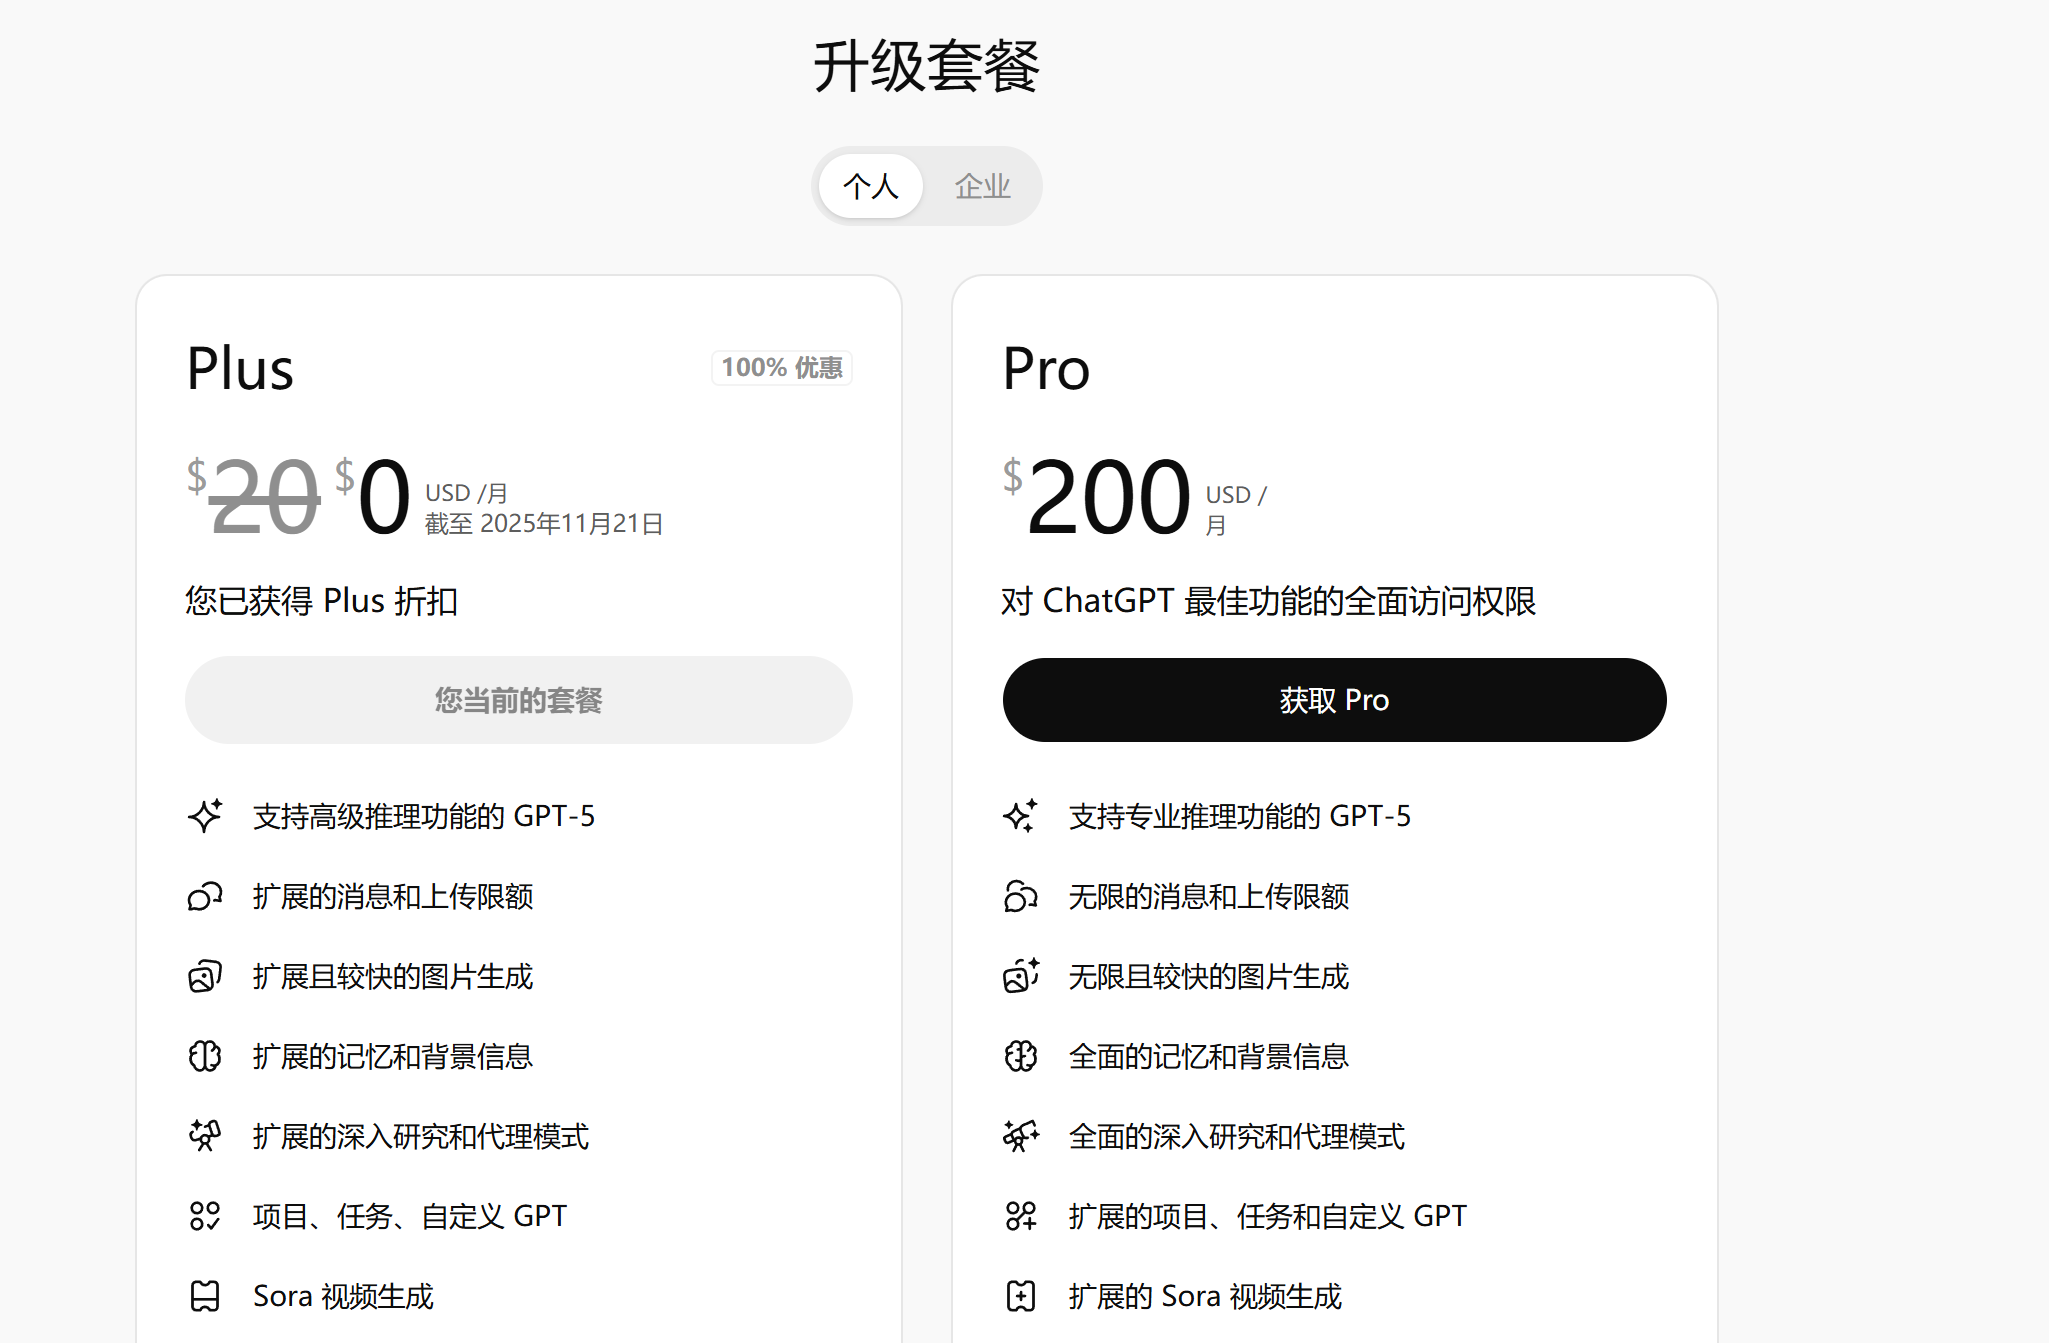Click the $200 Pro price text
Image resolution: width=2049 pixels, height=1343 pixels.
click(1108, 497)
